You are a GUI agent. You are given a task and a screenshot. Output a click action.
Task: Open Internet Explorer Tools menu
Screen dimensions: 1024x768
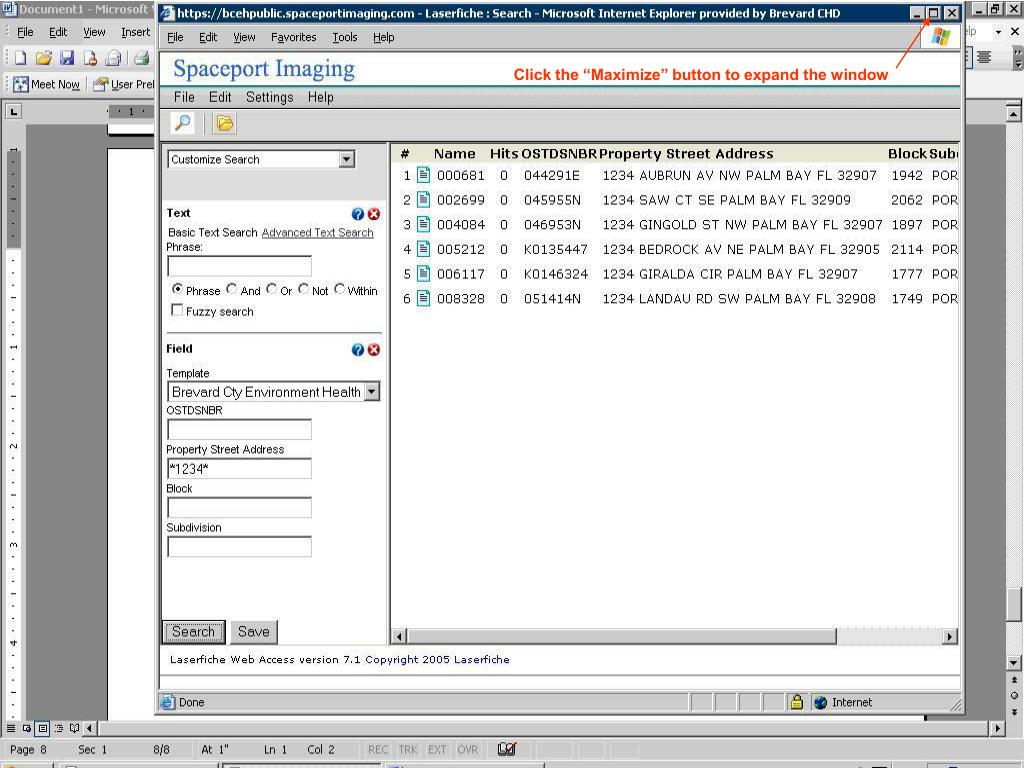click(x=345, y=37)
